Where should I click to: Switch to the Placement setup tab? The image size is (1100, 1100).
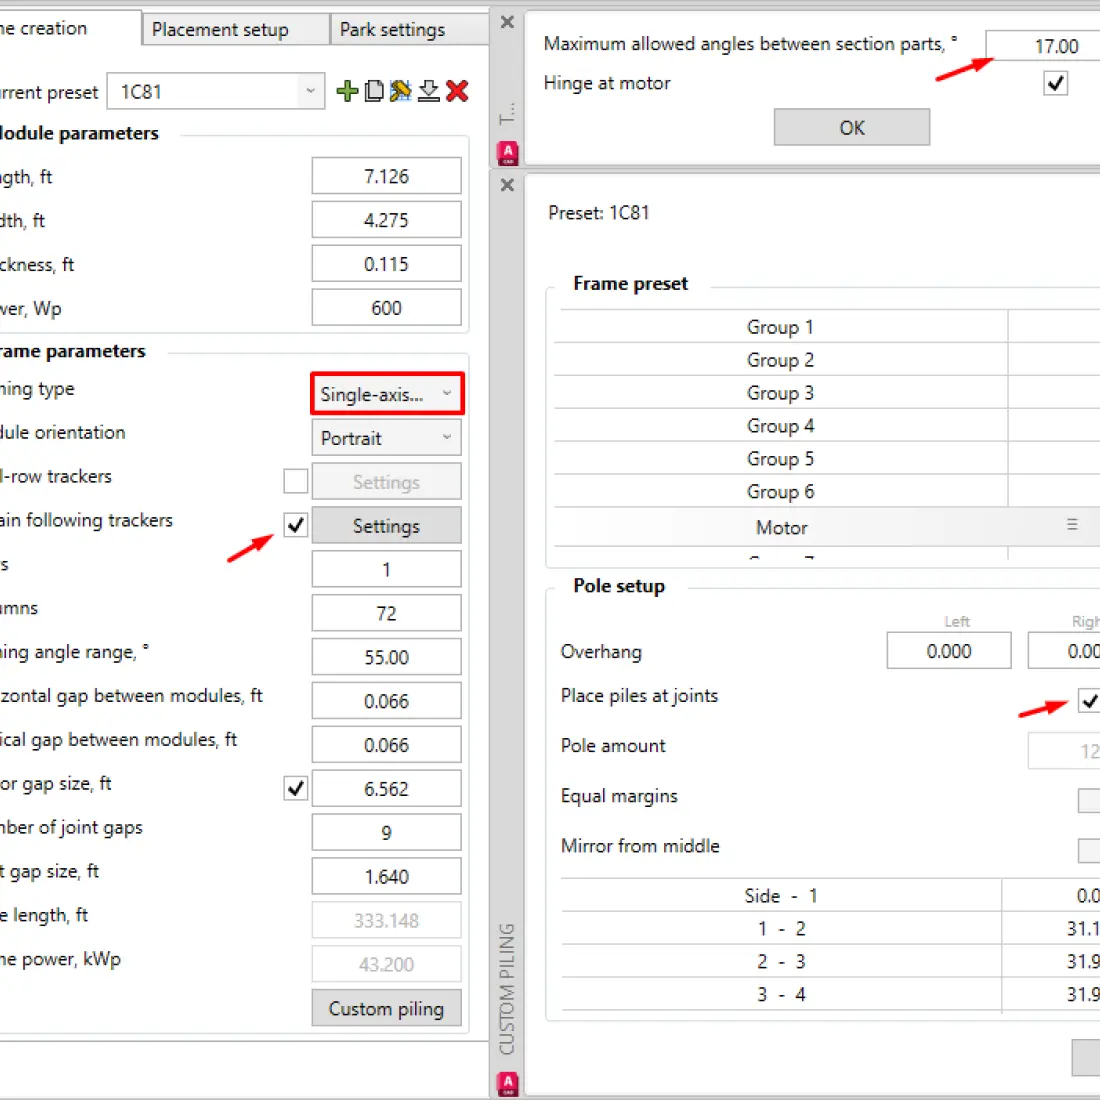coord(235,30)
